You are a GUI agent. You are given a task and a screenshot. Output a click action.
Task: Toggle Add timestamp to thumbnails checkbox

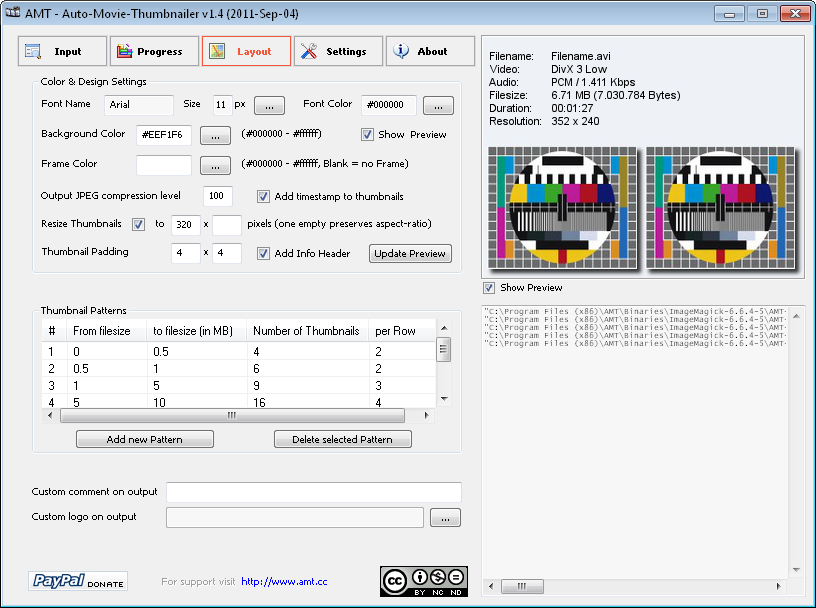(263, 196)
